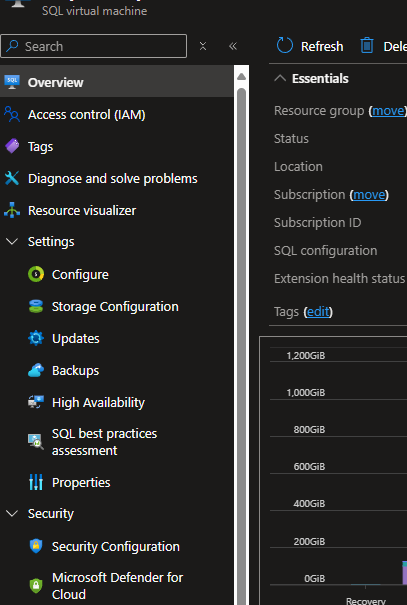Image resolution: width=407 pixels, height=605 pixels.
Task: Open the Resource visualizer page
Action: [x=117, y=210]
